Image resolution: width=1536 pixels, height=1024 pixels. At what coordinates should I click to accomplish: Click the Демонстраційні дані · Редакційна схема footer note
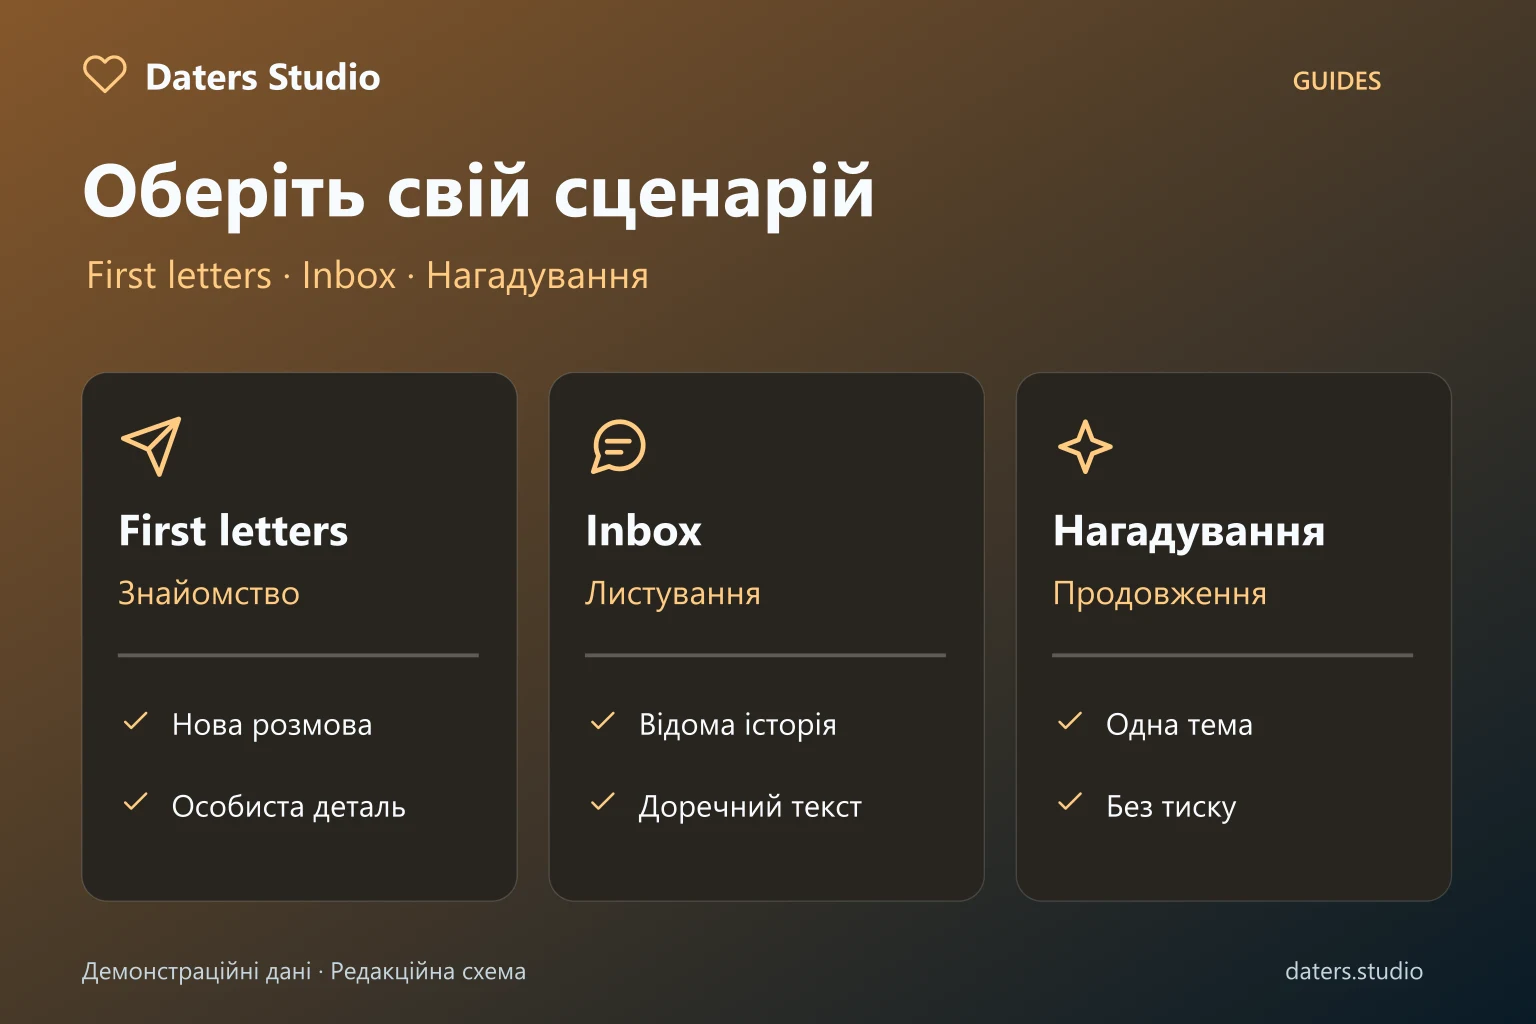pos(304,971)
